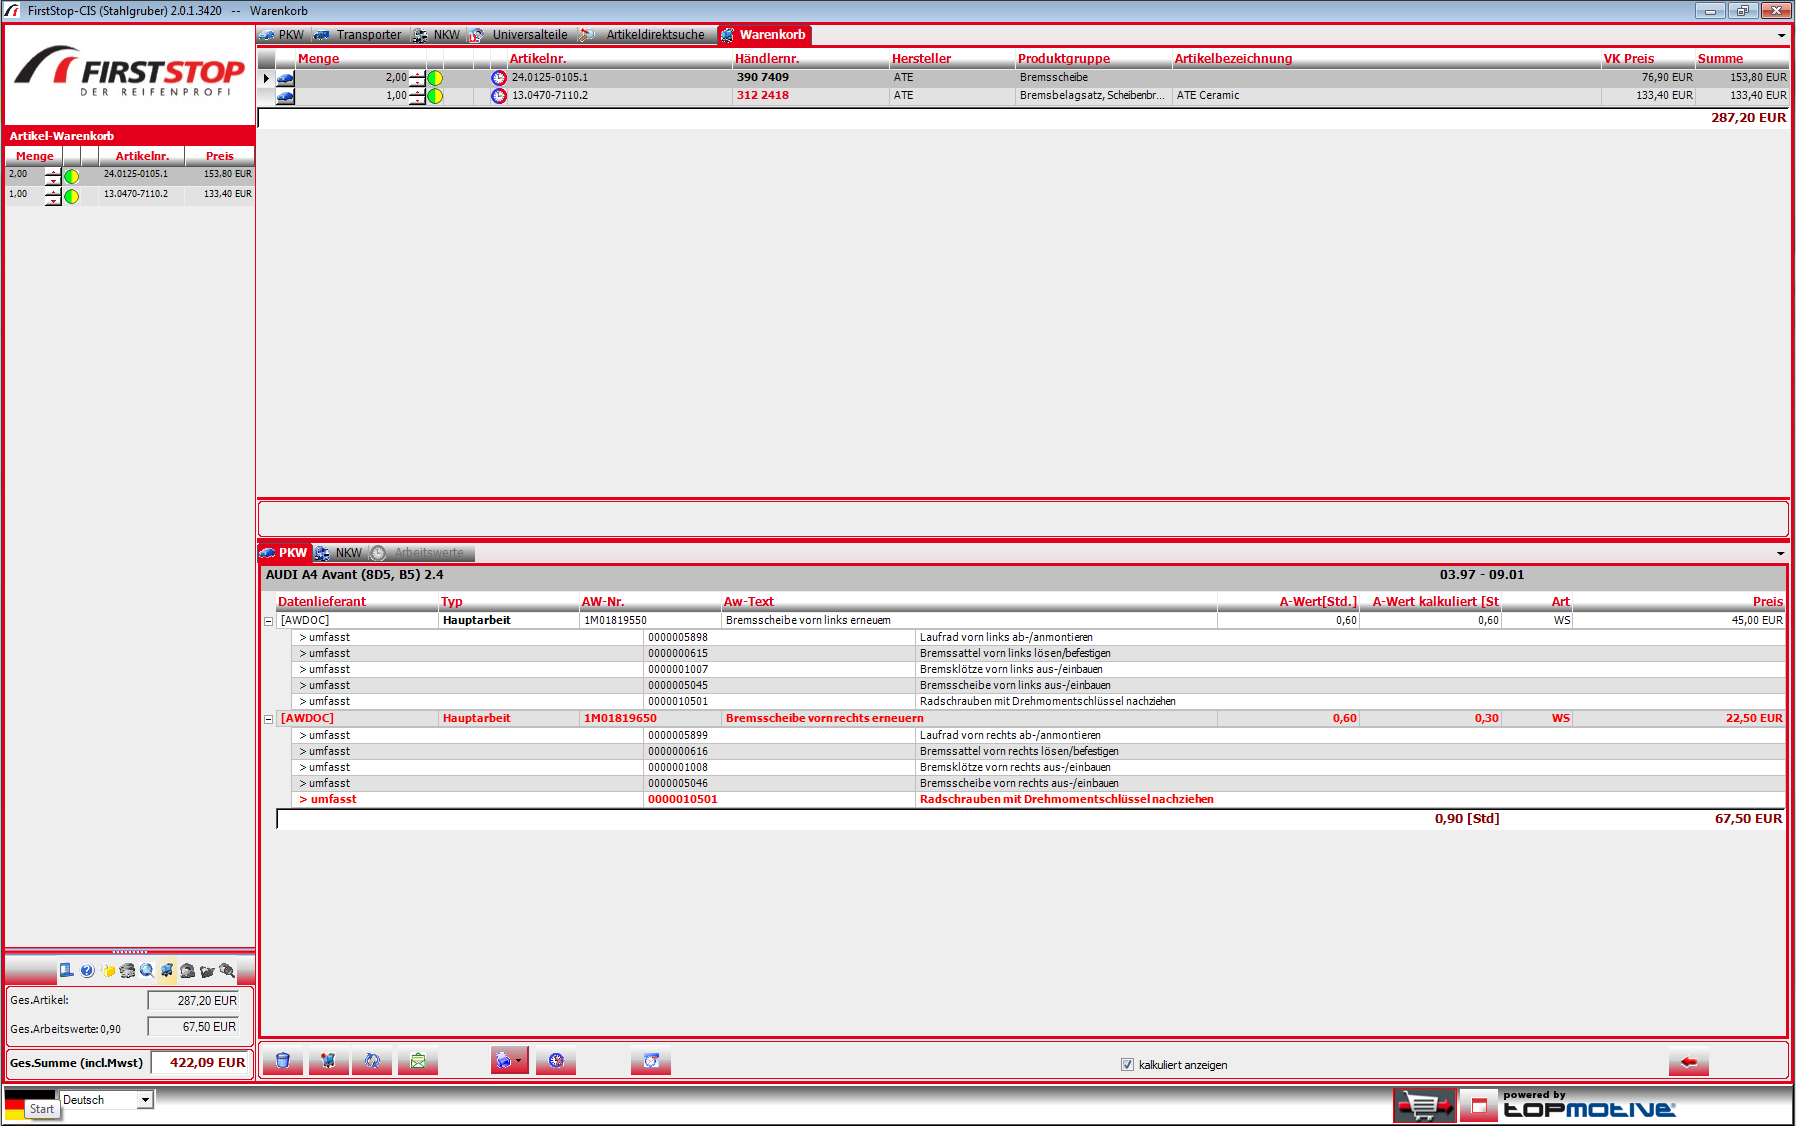Click the grey truck icon in left toolbar
Screen dimensions: 1796x1126
(x=127, y=970)
